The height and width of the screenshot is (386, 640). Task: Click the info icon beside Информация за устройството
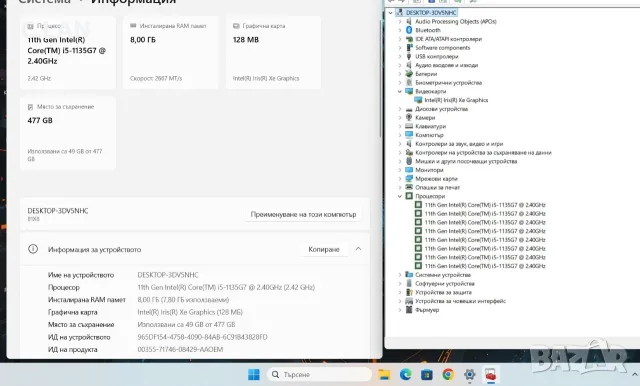click(x=33, y=249)
